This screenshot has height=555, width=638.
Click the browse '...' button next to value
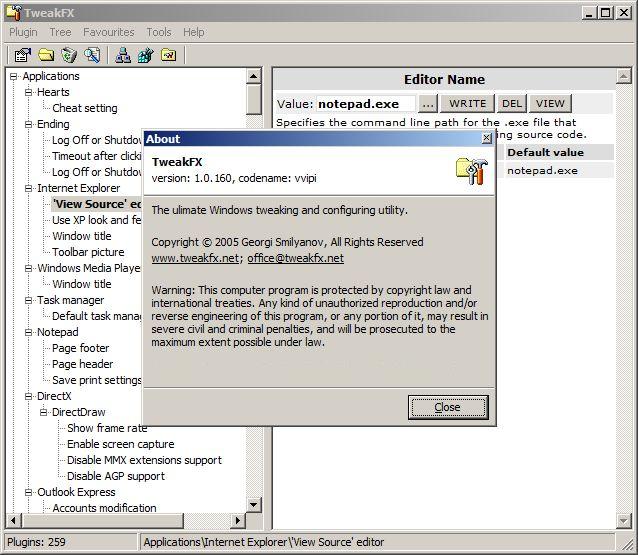pos(428,104)
